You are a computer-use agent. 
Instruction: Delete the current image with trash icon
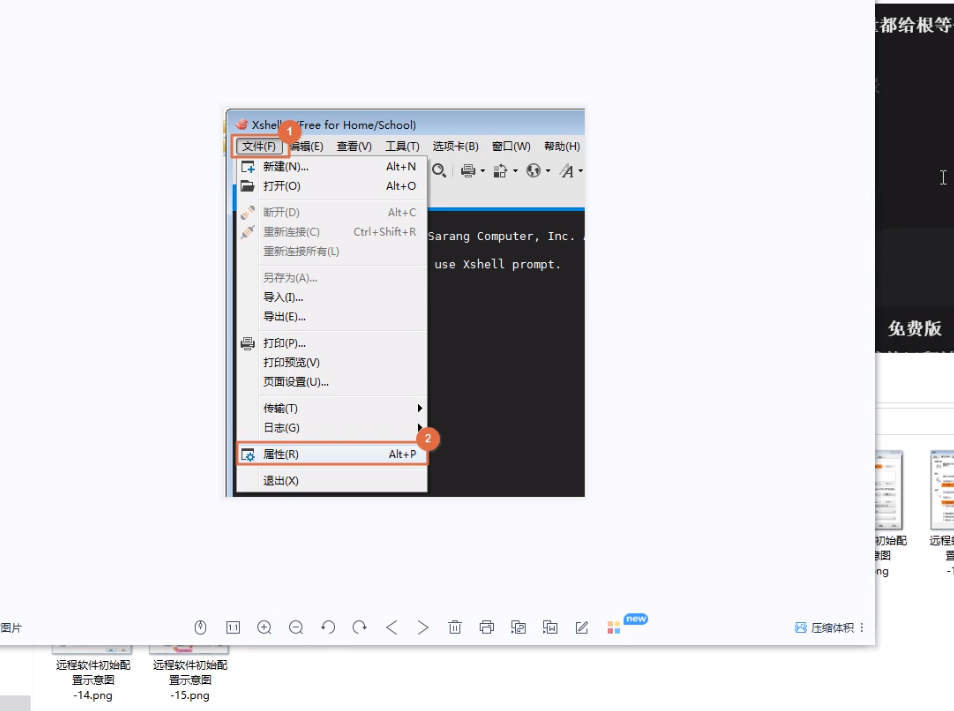tap(454, 627)
